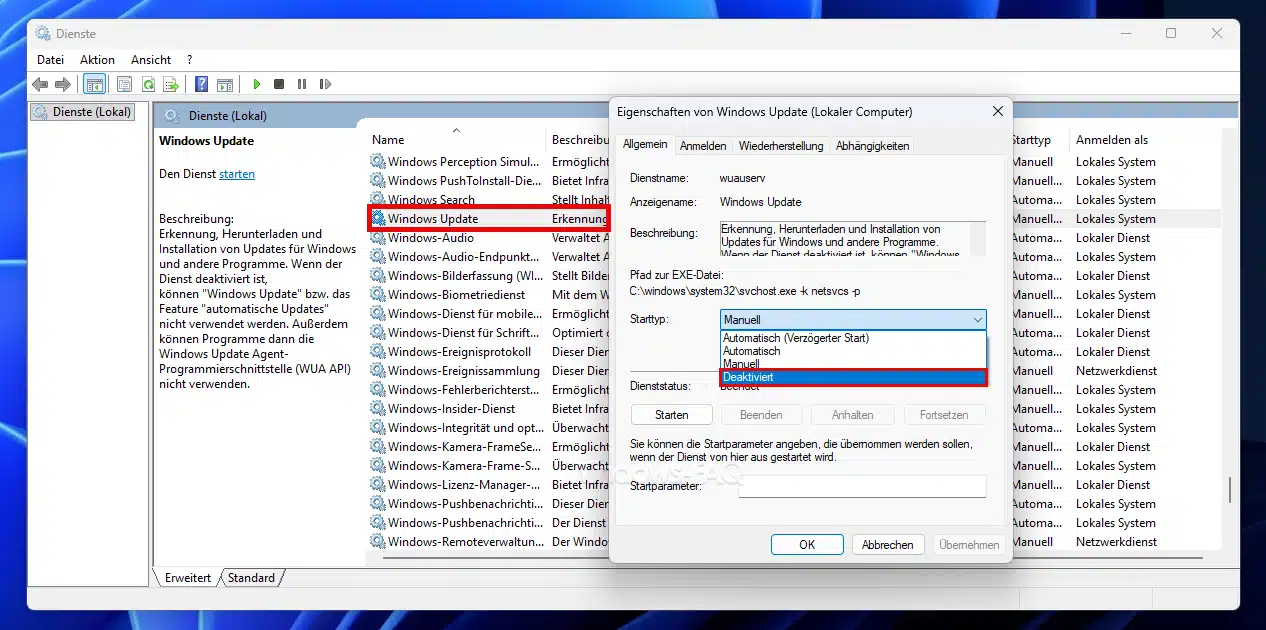Viewport: 1266px width, 630px height.
Task: Click the Pause Service toolbar icon
Action: (301, 85)
